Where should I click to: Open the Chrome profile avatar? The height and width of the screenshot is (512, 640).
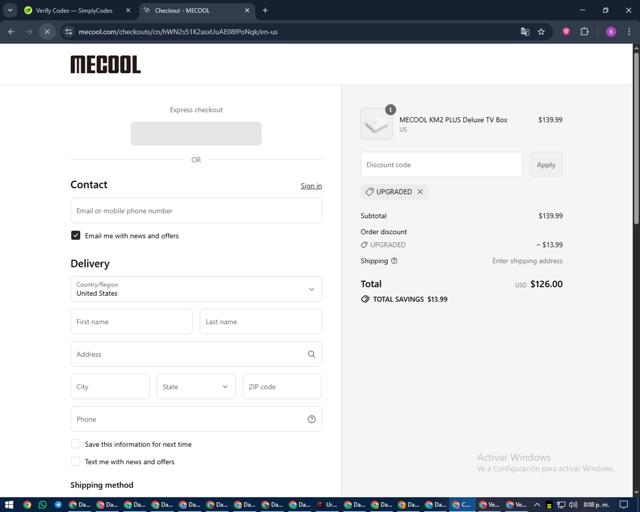[611, 32]
